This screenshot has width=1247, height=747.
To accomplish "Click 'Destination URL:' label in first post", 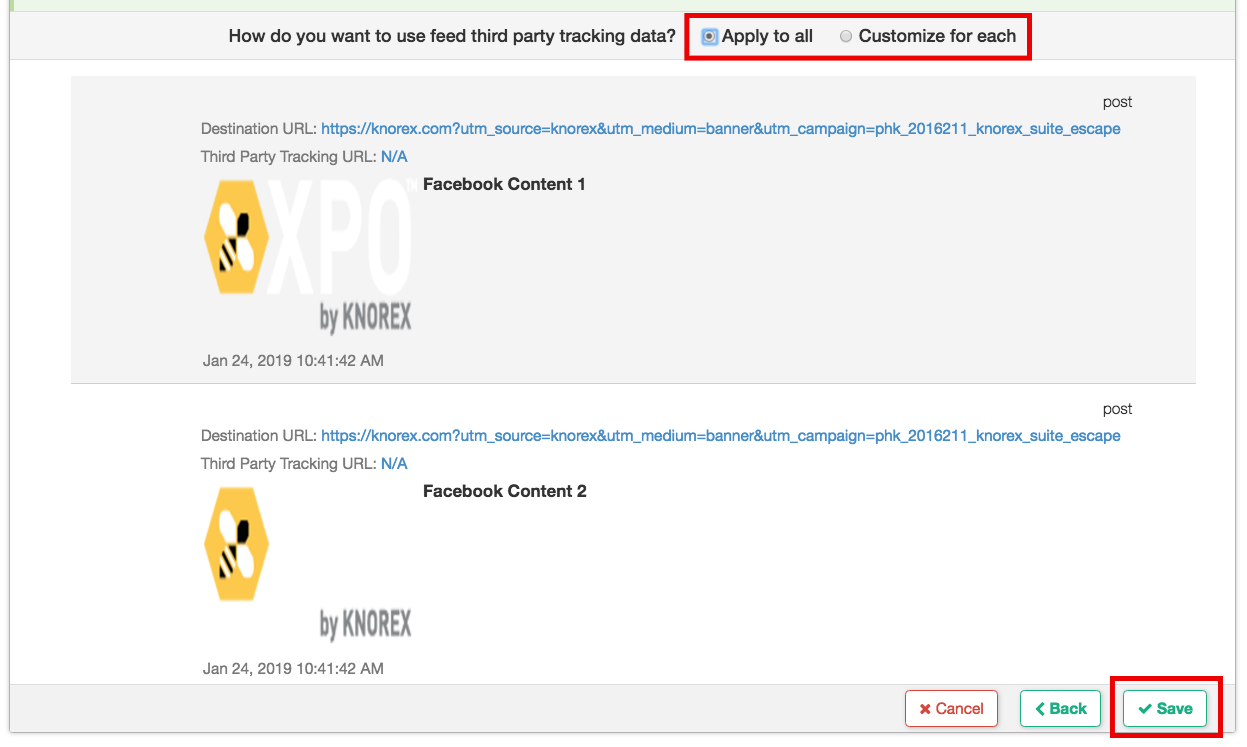I will pos(259,129).
